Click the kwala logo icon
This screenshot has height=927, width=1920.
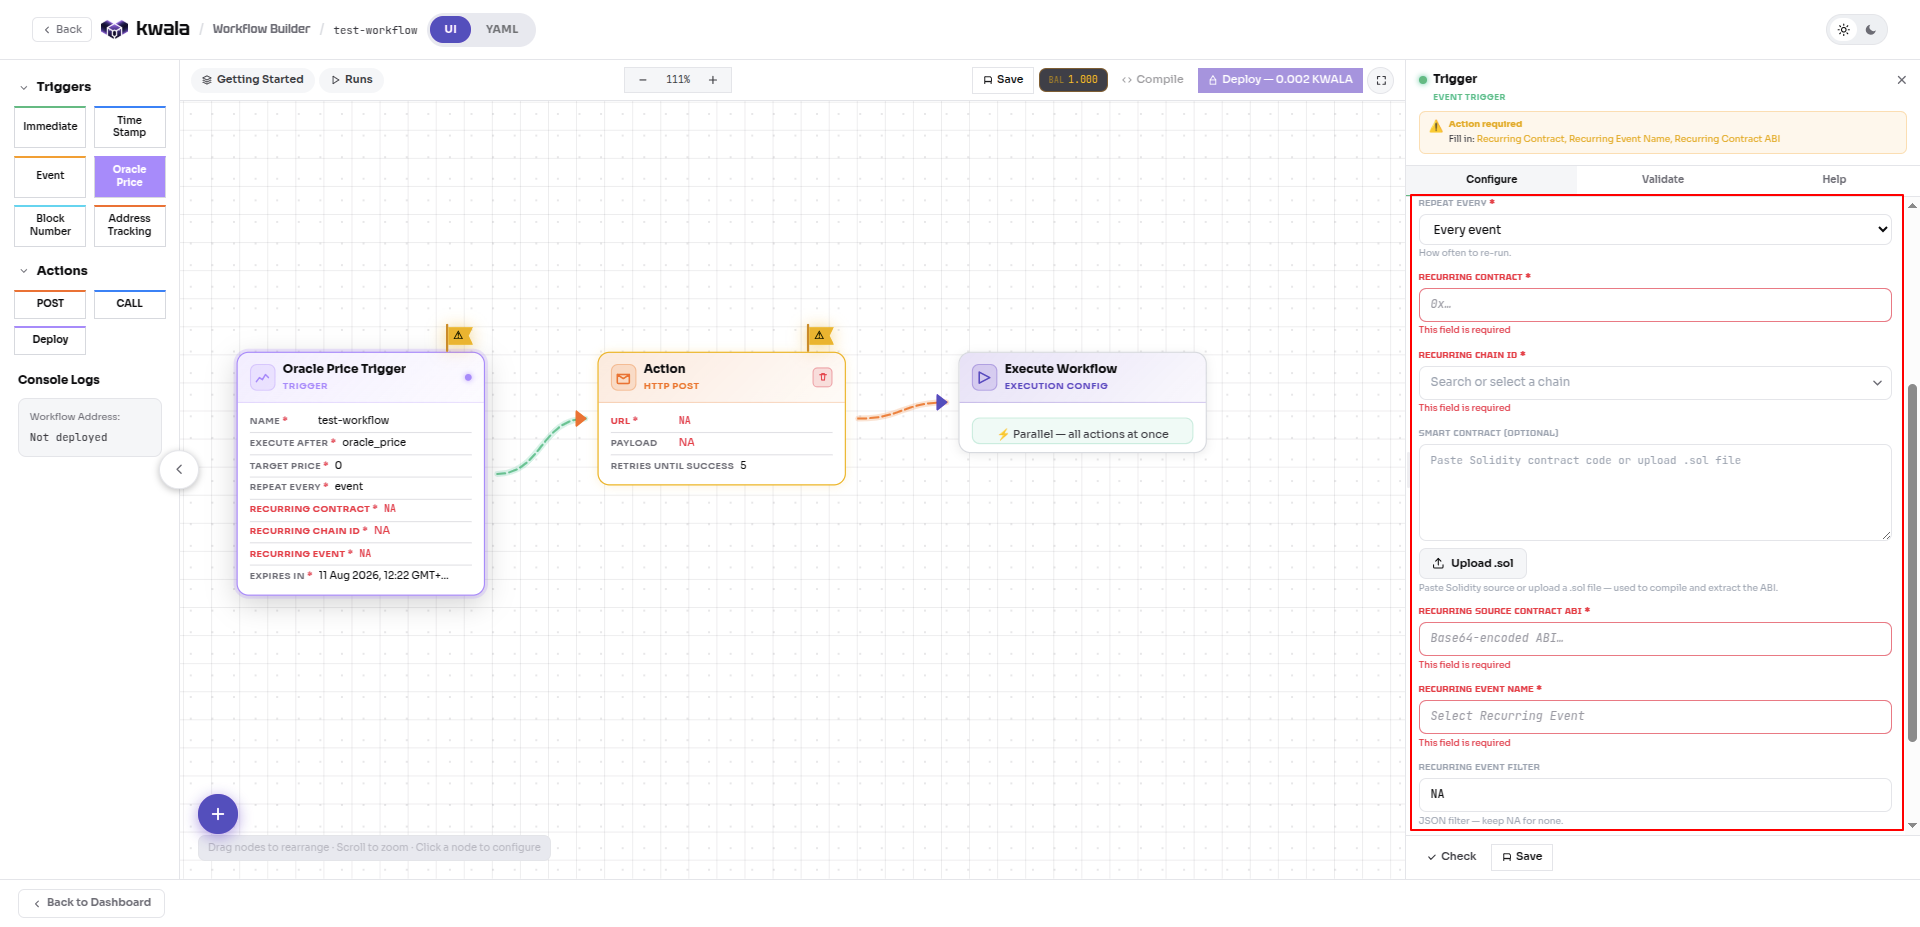[x=114, y=29]
